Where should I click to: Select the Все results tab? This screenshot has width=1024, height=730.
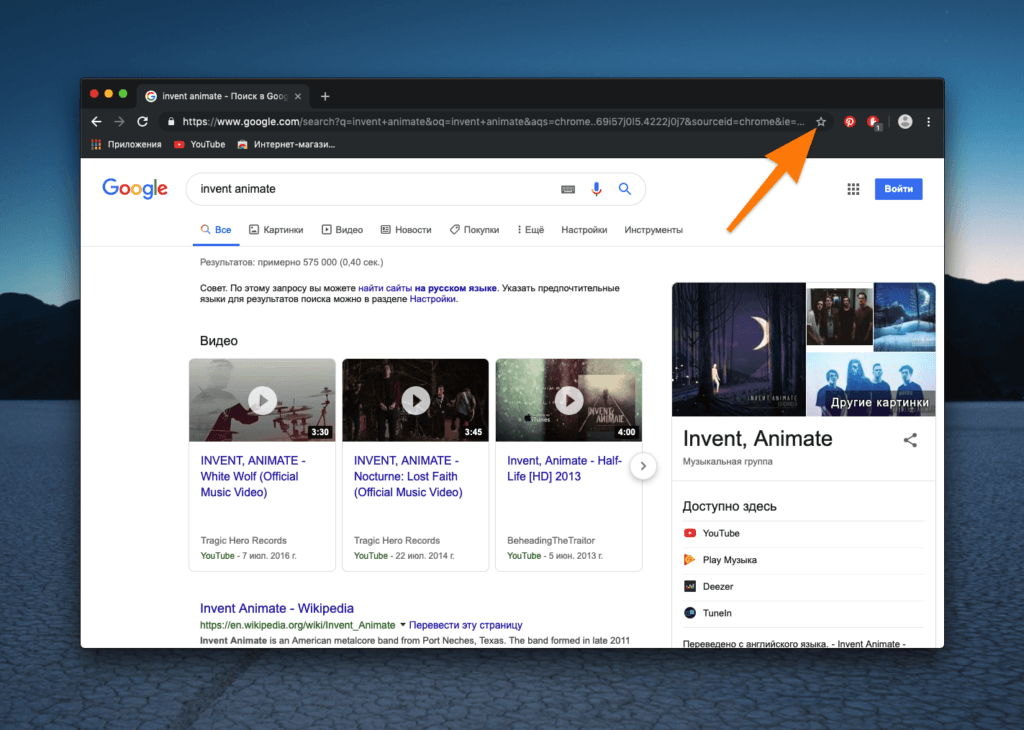(x=216, y=230)
